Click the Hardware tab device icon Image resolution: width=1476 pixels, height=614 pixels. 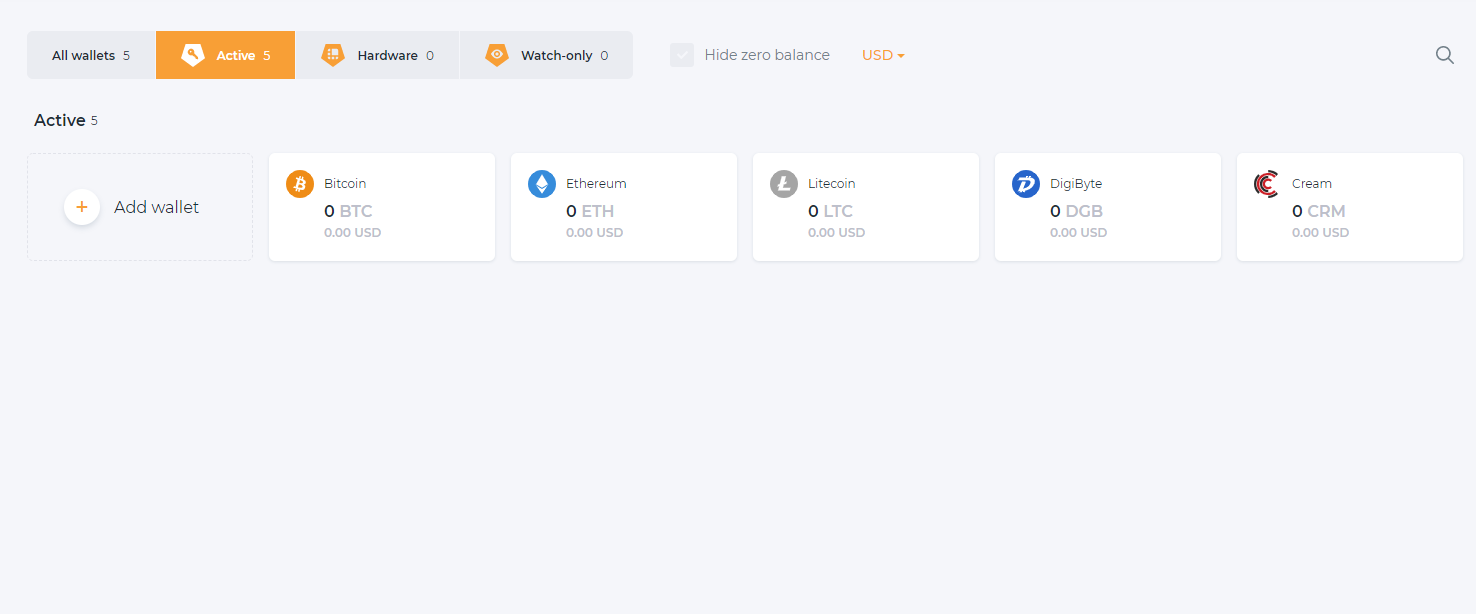[x=333, y=55]
